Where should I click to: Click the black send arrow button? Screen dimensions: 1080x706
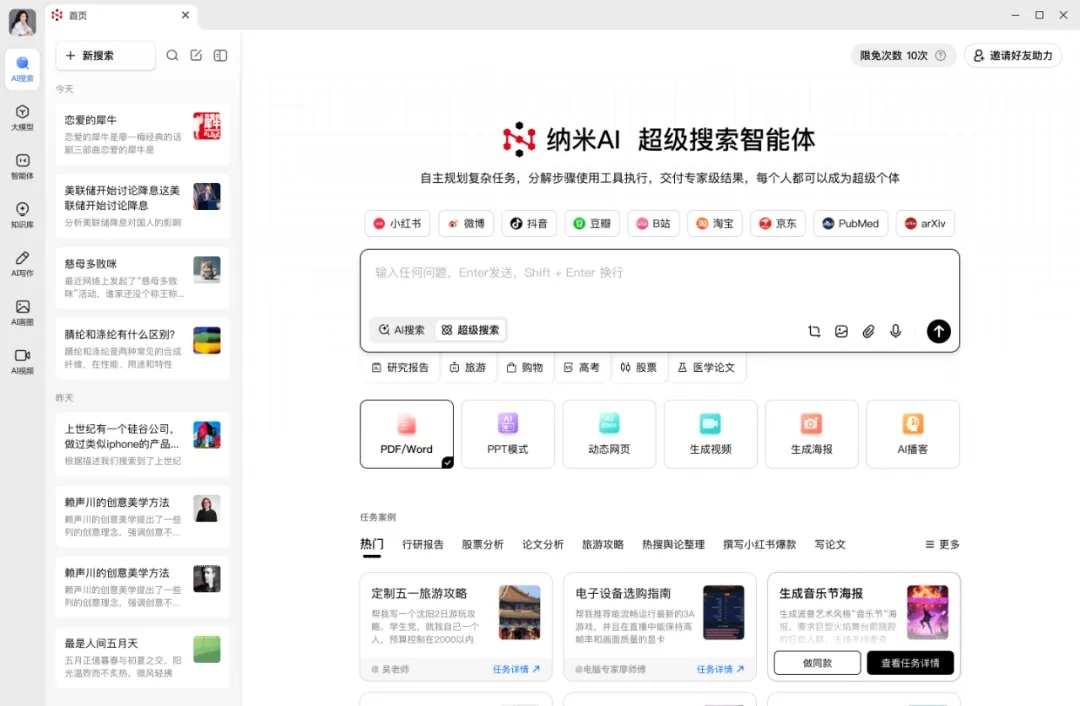coord(938,331)
